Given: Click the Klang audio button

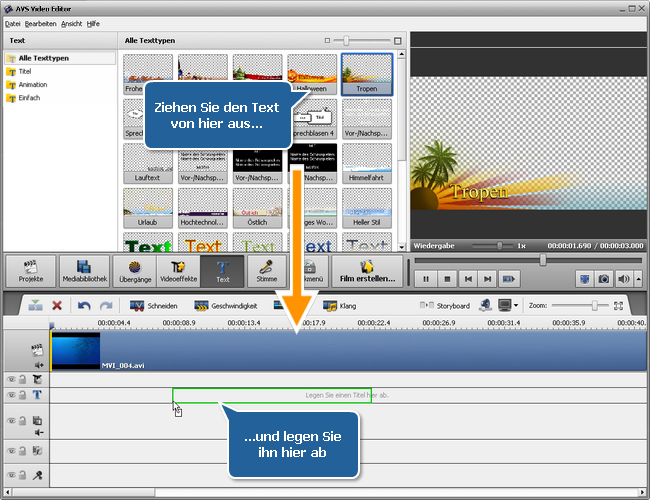Looking at the screenshot, I should (340, 306).
